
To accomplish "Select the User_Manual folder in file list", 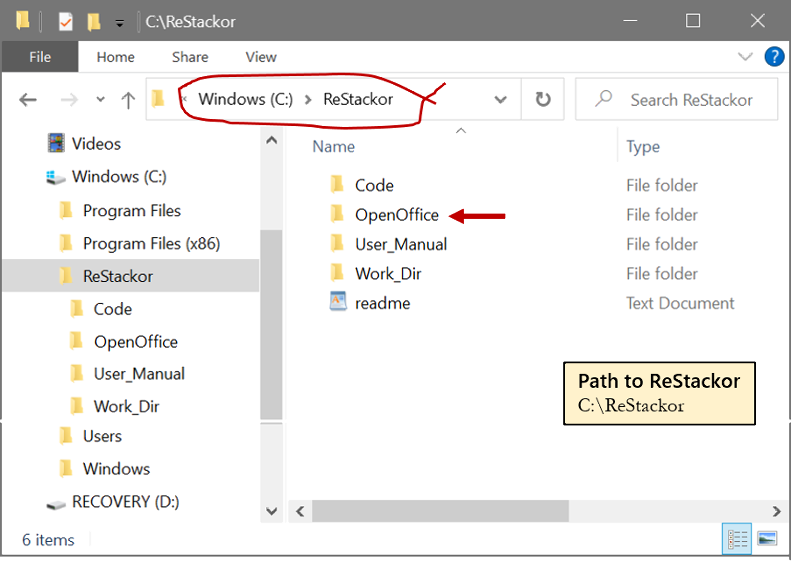I will (401, 244).
